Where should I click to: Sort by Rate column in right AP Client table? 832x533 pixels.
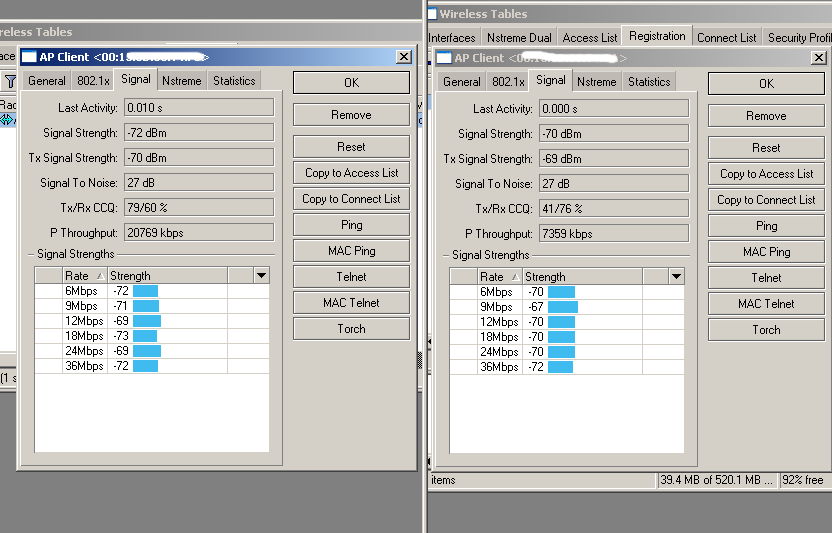click(500, 277)
